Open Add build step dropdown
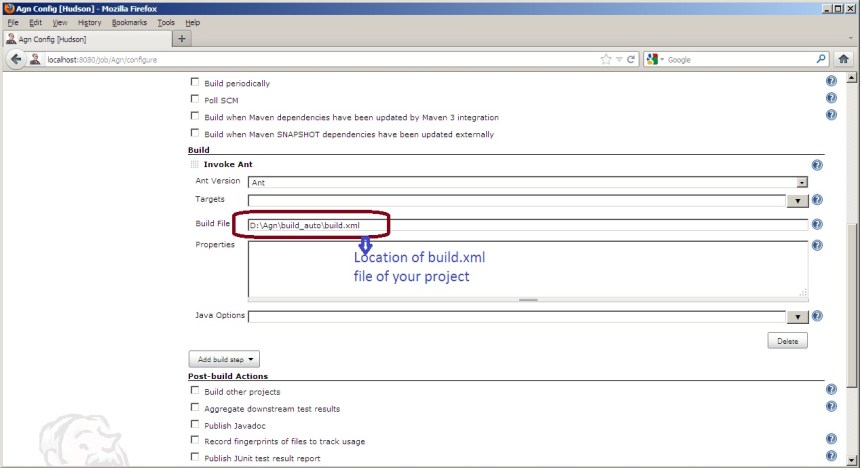This screenshot has height=468, width=860. tap(224, 359)
